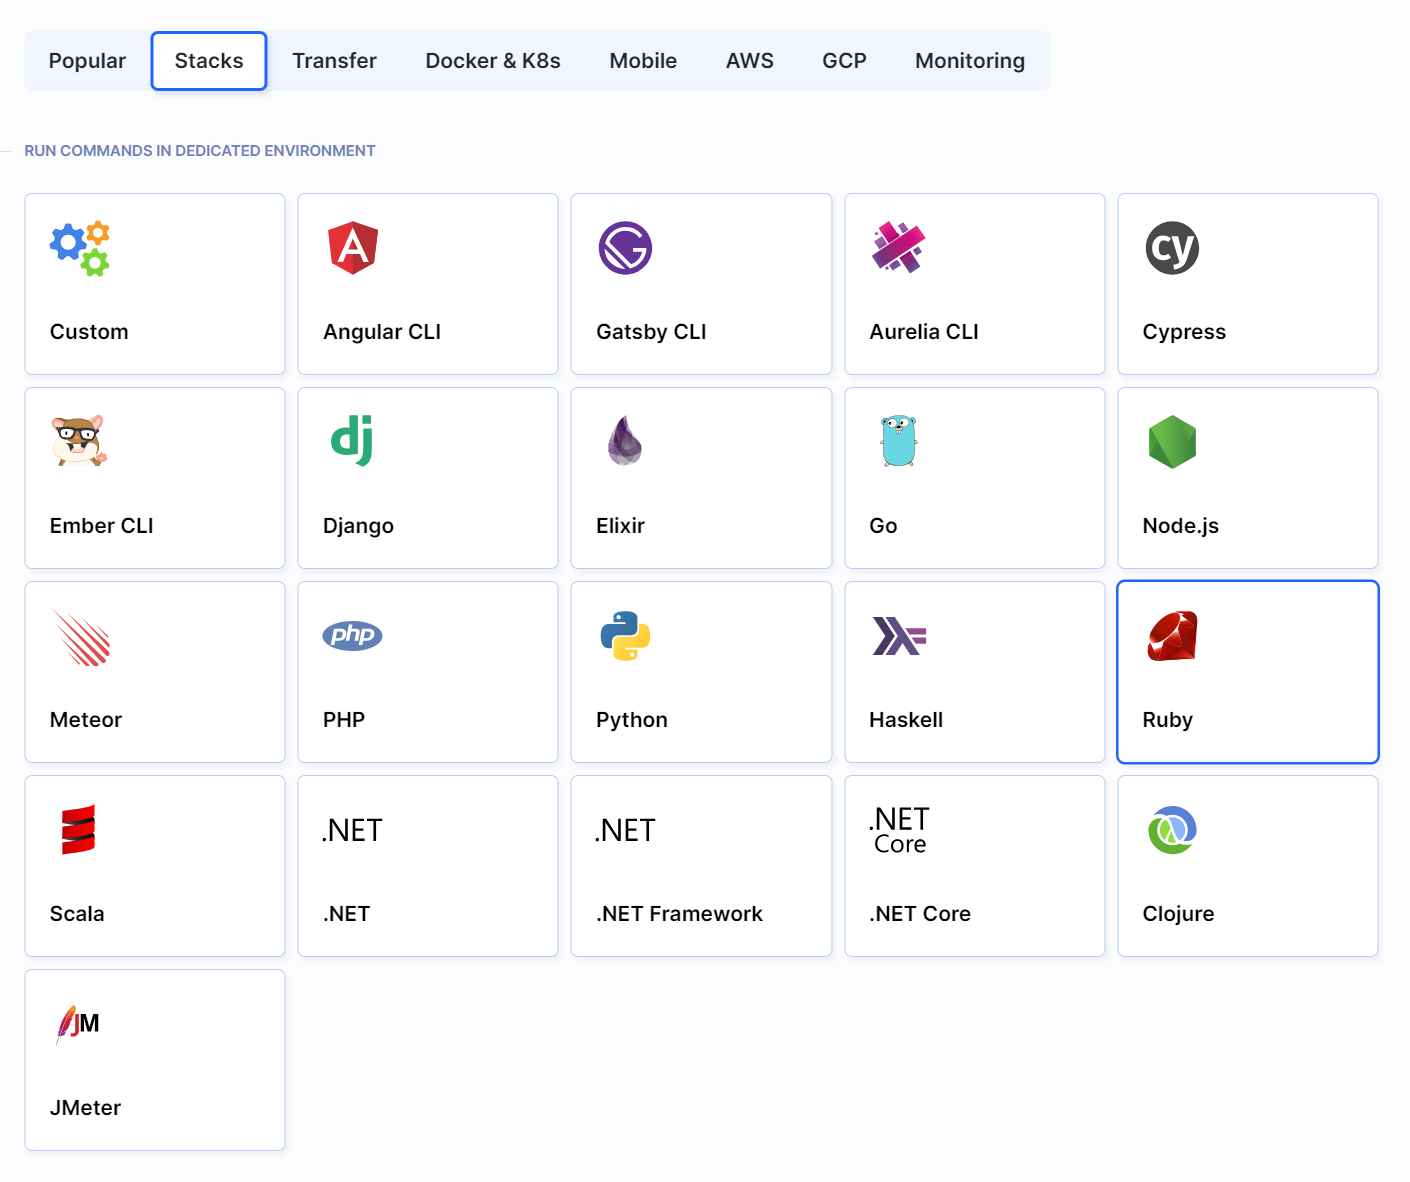The image size is (1410, 1182).
Task: Switch to the Docker & K8s tab
Action: [x=493, y=61]
